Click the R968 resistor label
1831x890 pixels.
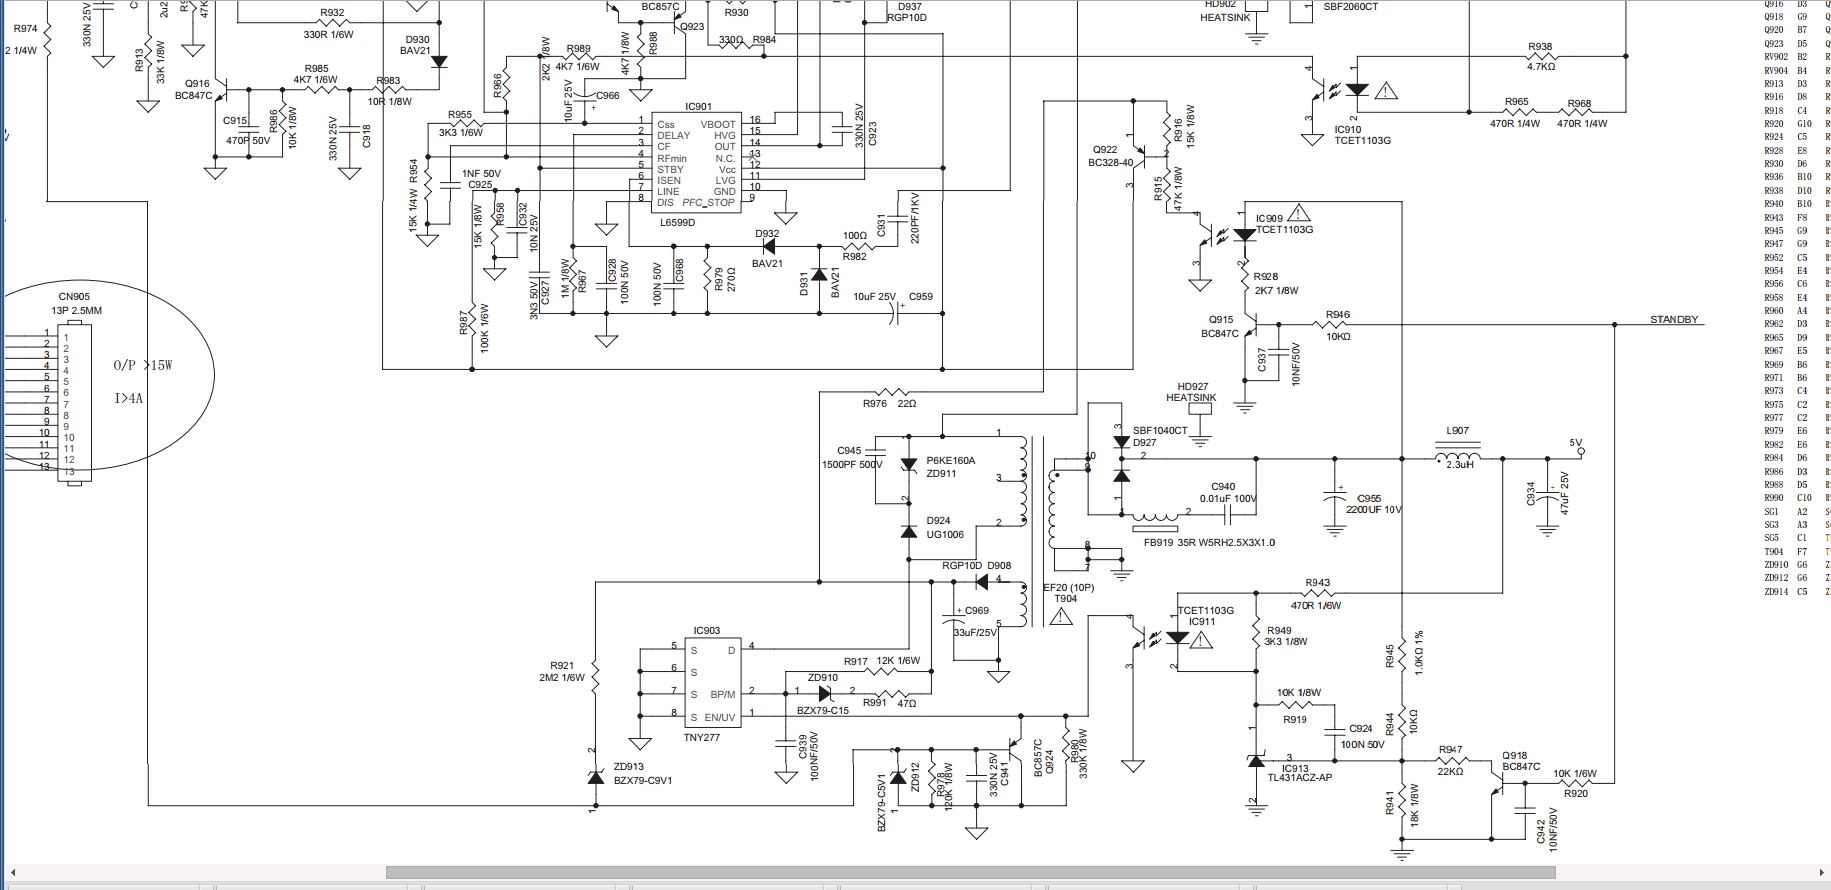[1579, 103]
